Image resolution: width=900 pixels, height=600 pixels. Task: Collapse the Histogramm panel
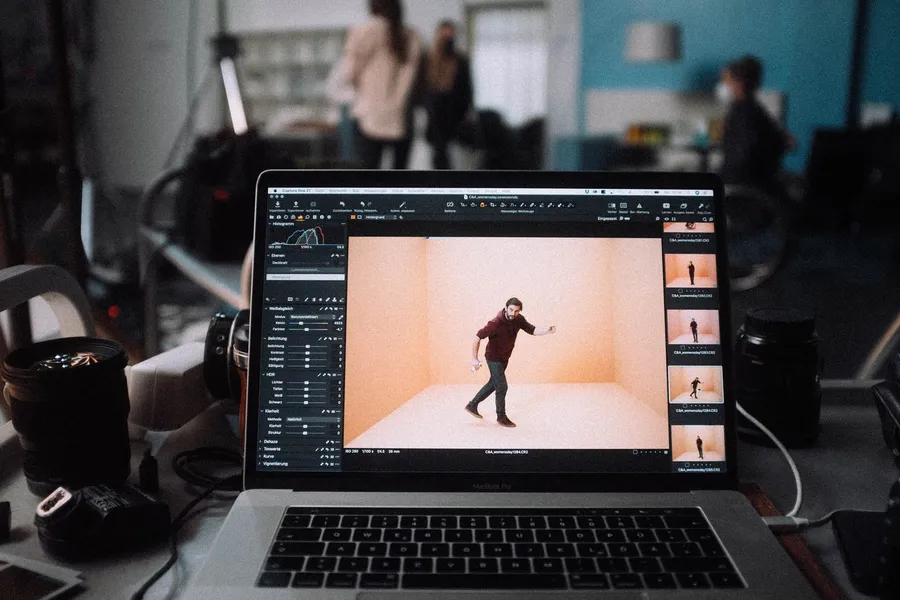click(x=270, y=223)
